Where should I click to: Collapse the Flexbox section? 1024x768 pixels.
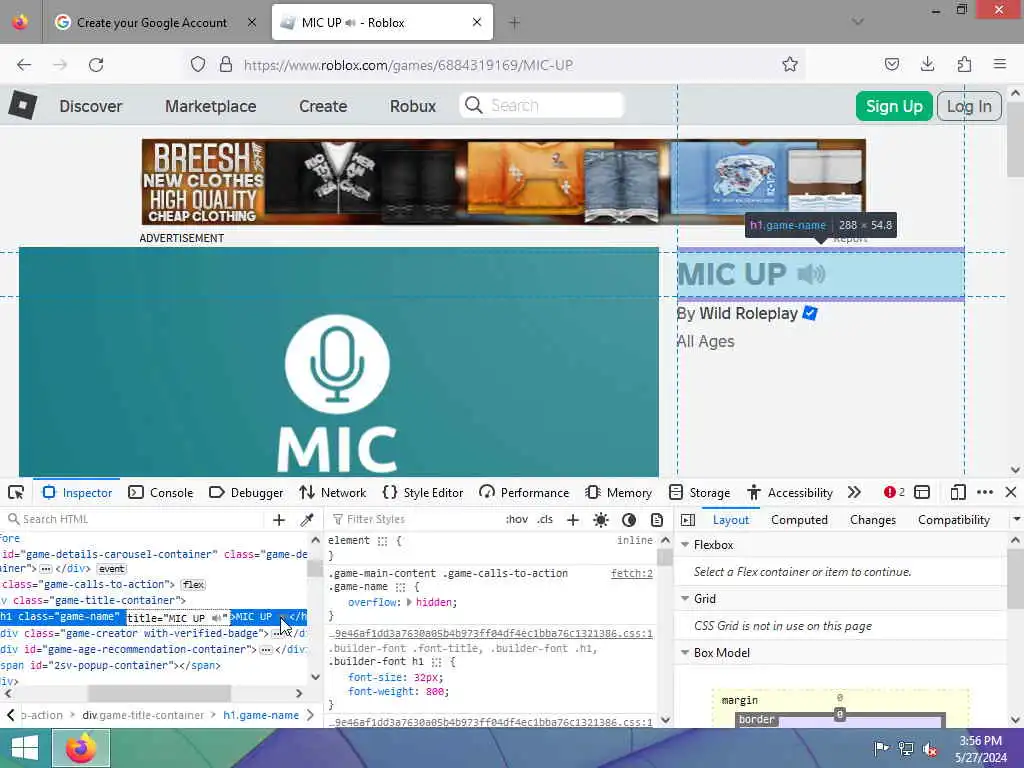[x=685, y=545]
